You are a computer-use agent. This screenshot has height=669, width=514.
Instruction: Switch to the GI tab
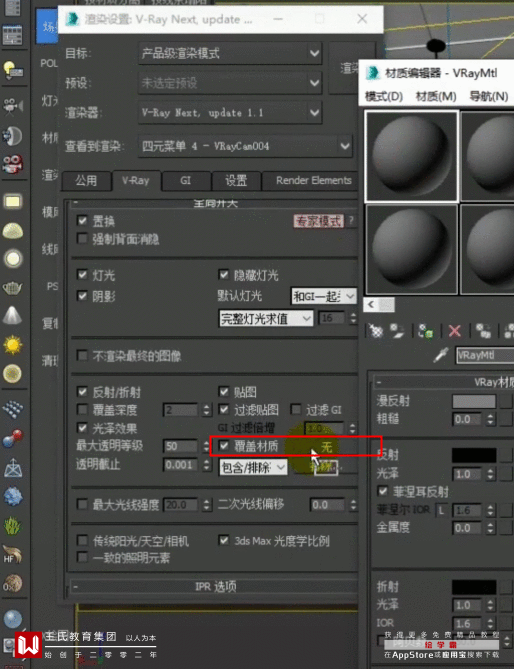[186, 181]
